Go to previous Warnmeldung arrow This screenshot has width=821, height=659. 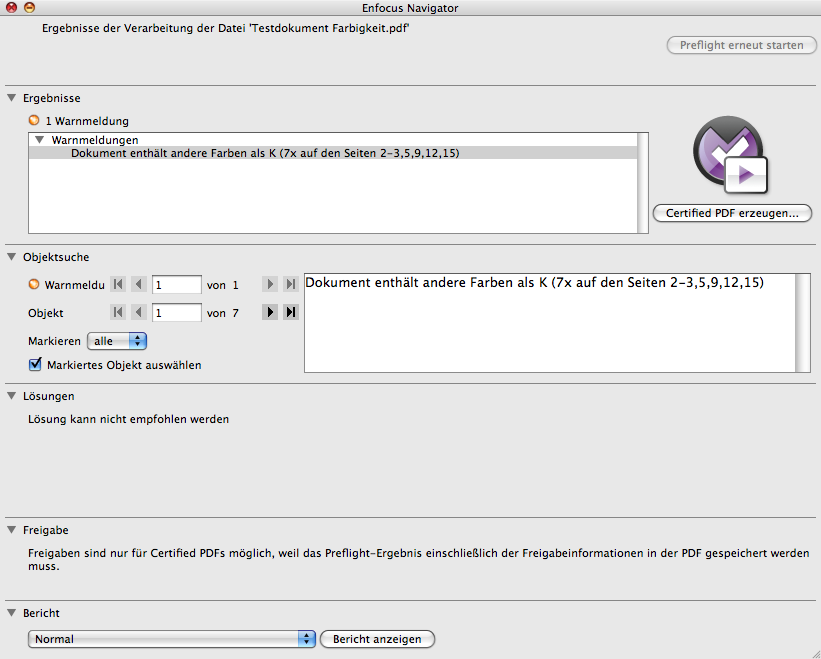tap(139, 285)
